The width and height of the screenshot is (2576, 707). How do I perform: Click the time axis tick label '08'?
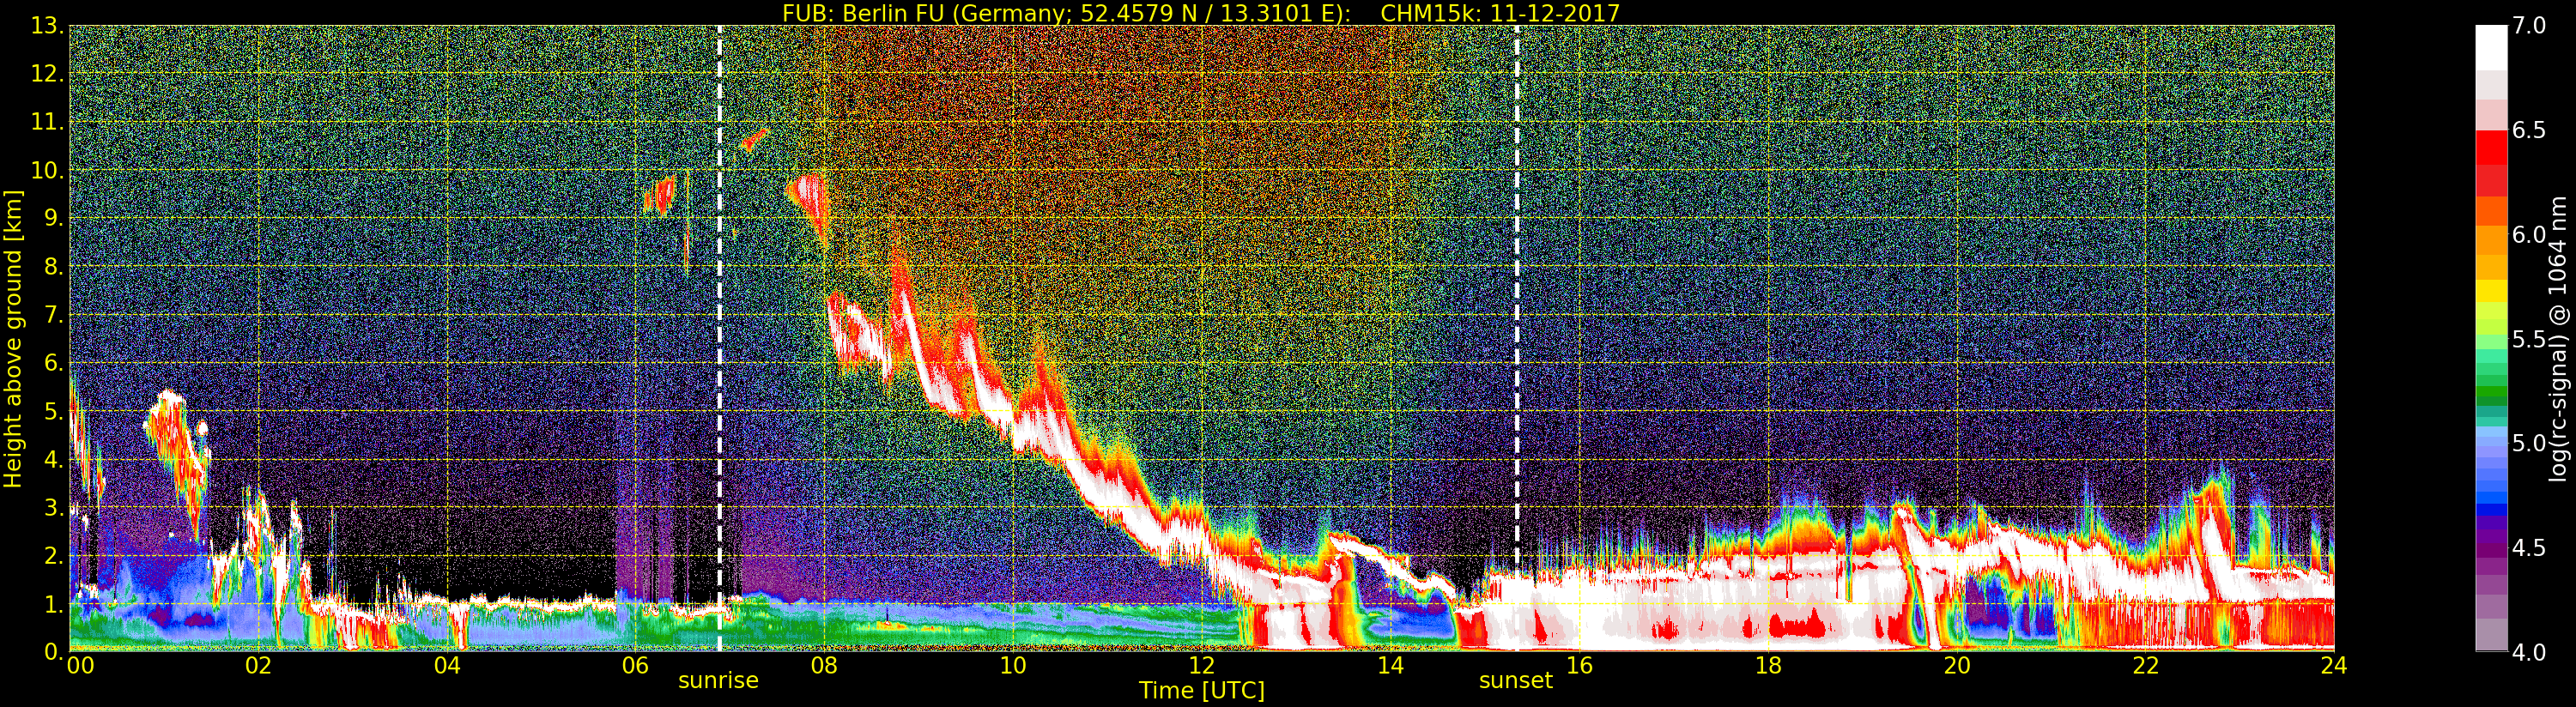click(824, 665)
